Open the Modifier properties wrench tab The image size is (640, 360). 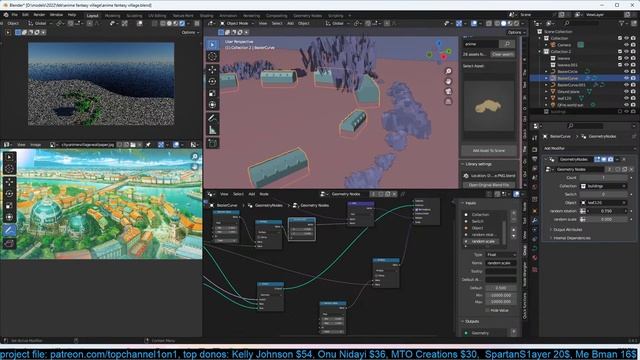coord(535,220)
